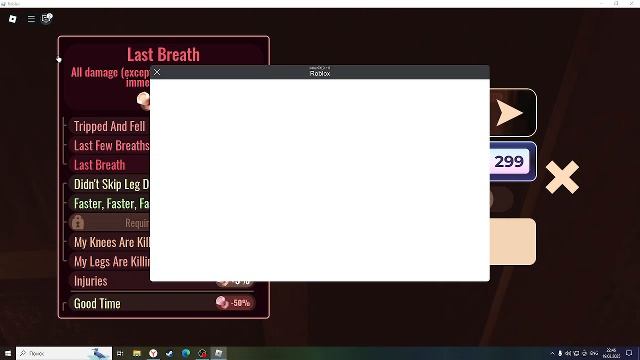Open Steam from the taskbar
This screenshot has width=640, height=360.
click(x=169, y=353)
